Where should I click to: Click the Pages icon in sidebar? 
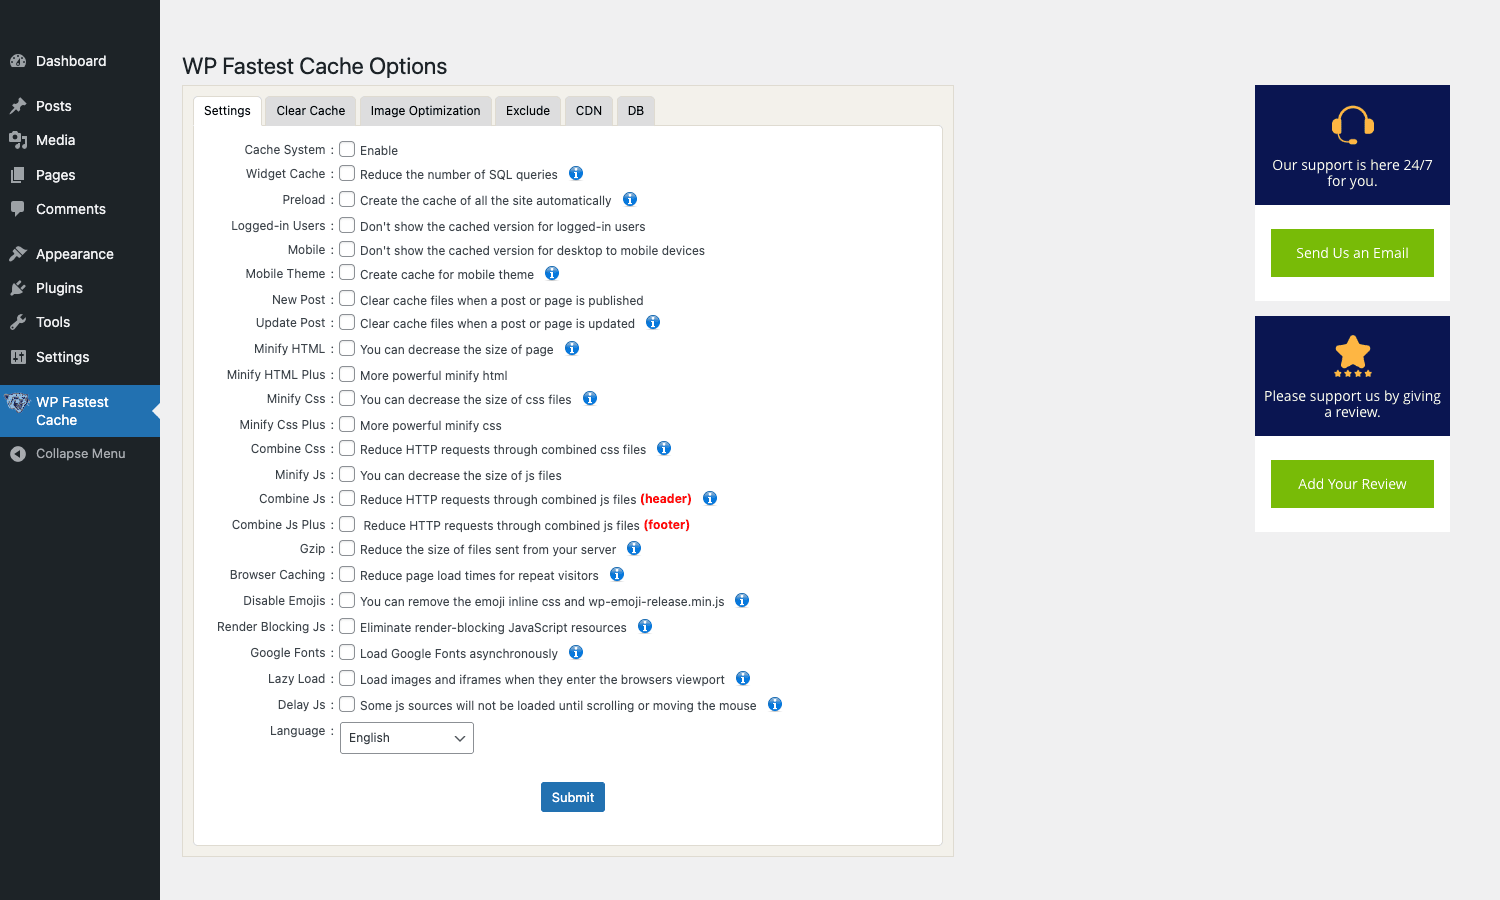[x=18, y=175]
